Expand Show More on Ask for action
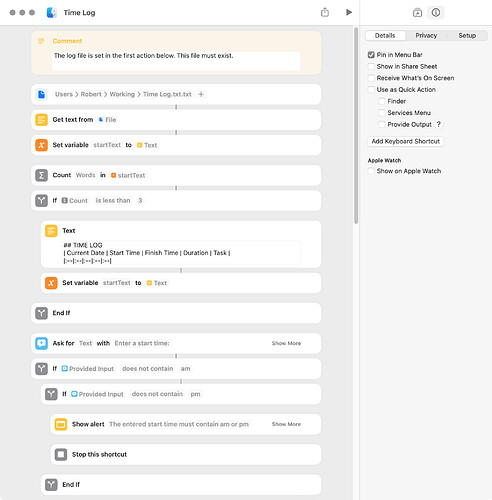 tap(286, 343)
